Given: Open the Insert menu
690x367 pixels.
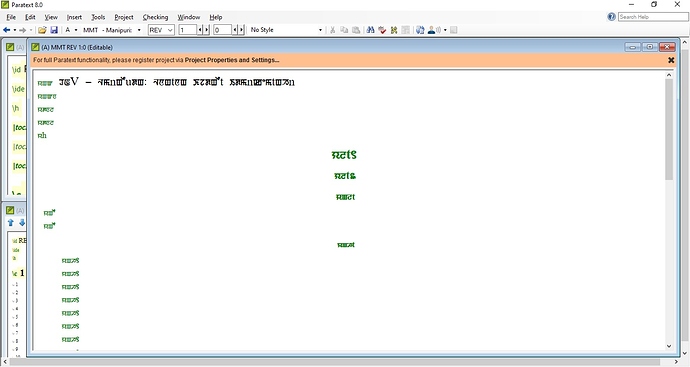Looking at the screenshot, I should [74, 17].
